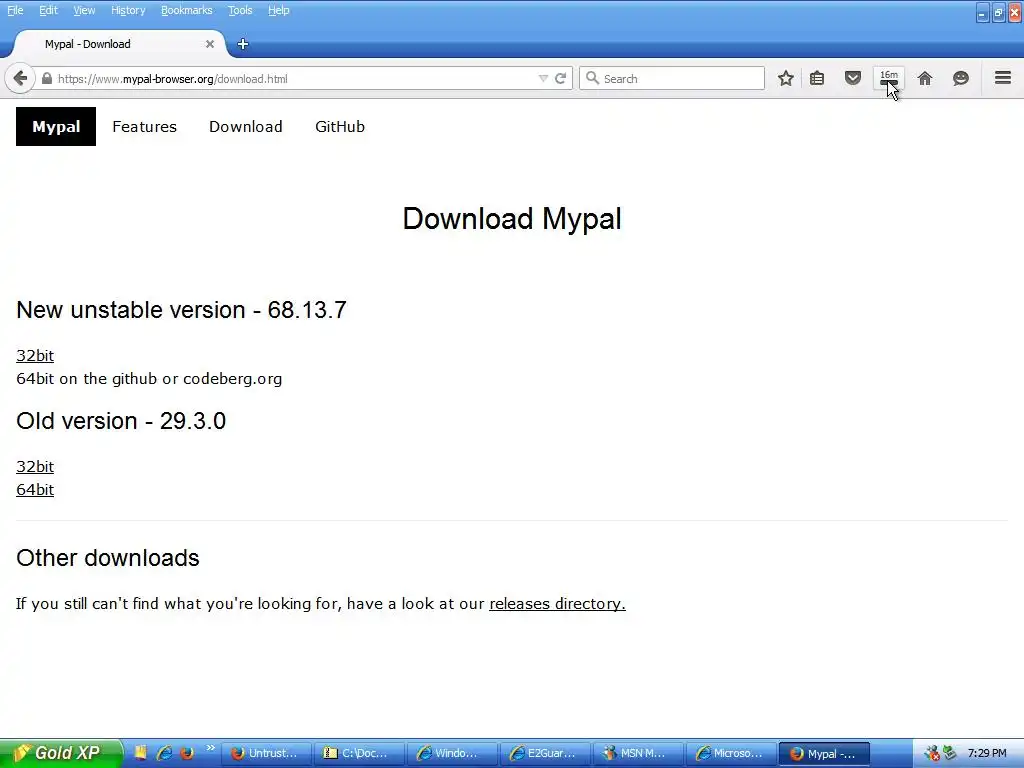Click text 64bit on the github or codeberg.org
Image resolution: width=1024 pixels, height=768 pixels.
pos(150,379)
